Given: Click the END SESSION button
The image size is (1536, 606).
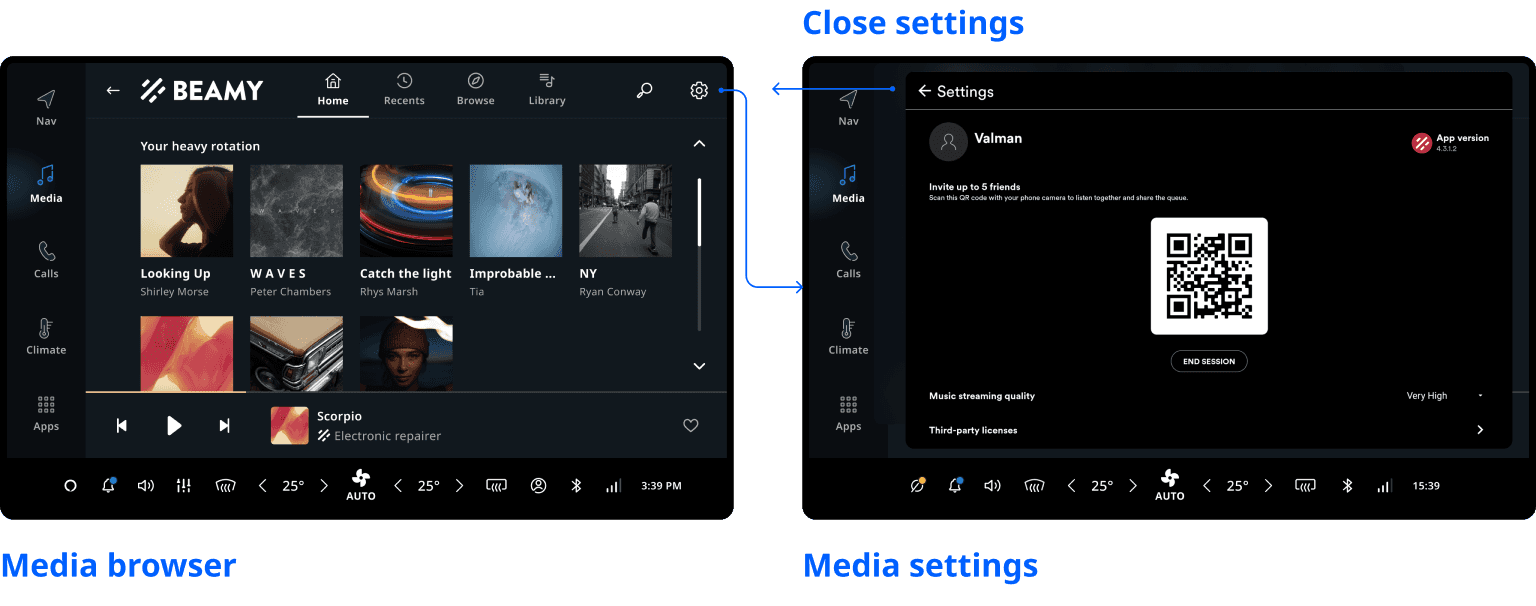Looking at the screenshot, I should (1209, 361).
